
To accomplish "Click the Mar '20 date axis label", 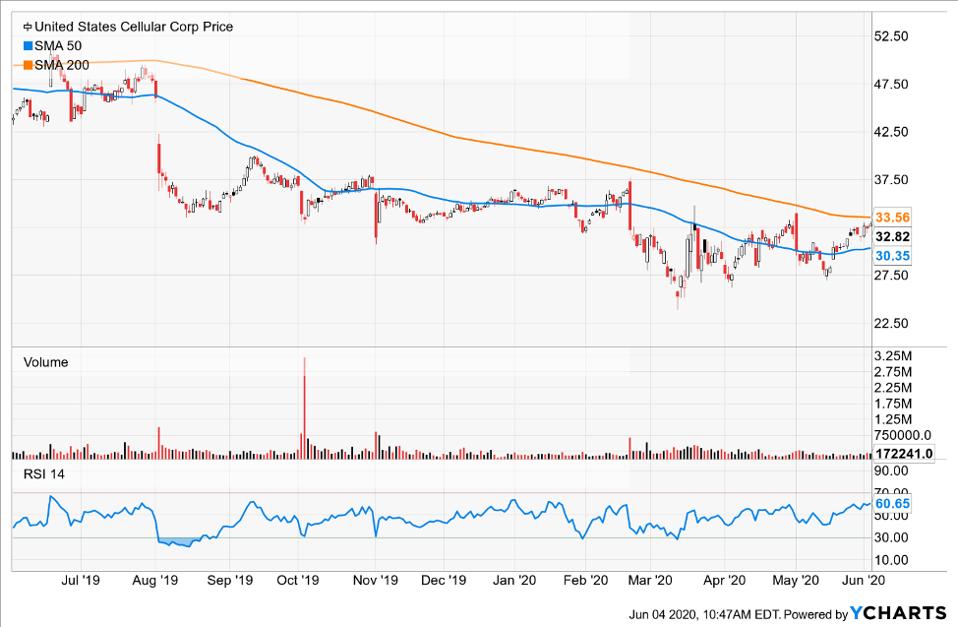I will point(650,581).
